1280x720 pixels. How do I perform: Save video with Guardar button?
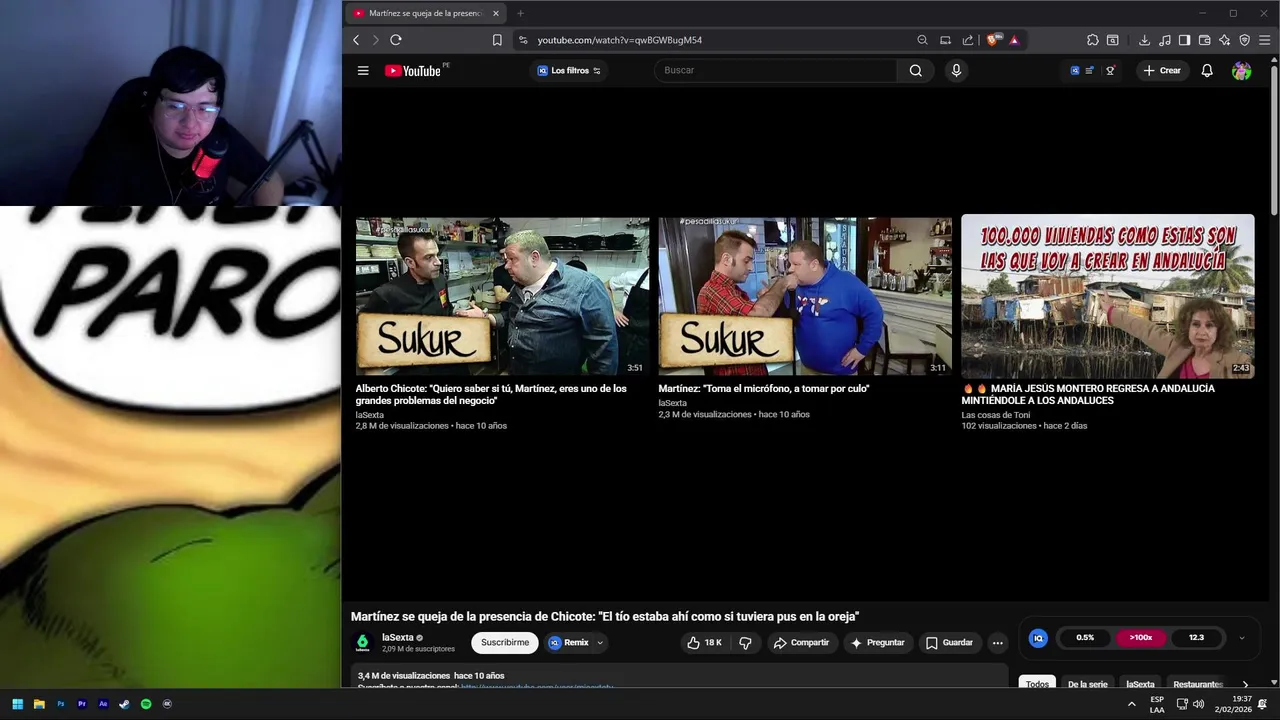tap(949, 643)
